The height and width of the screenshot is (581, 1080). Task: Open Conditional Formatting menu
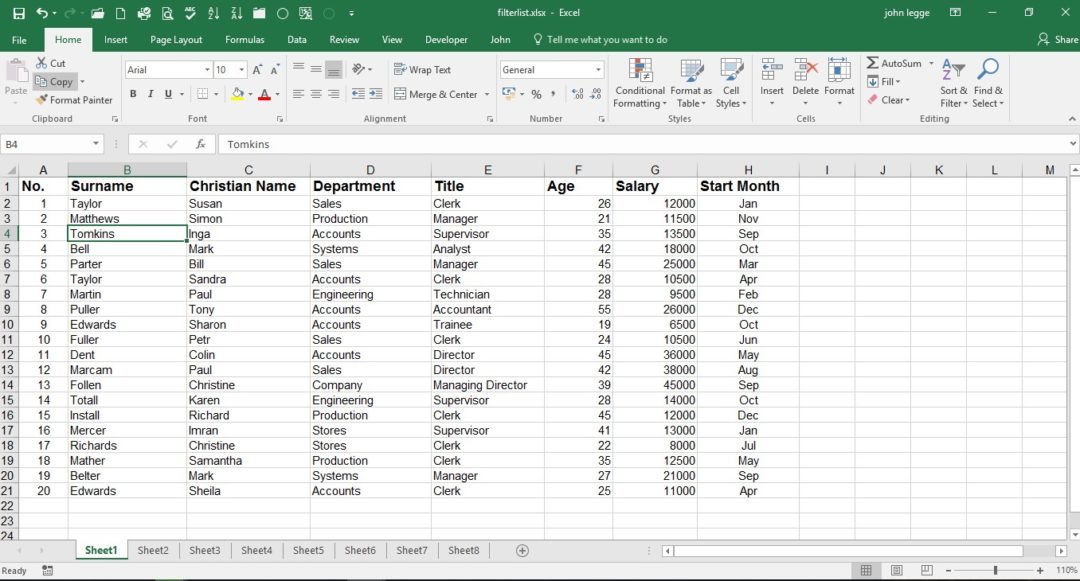pos(640,83)
